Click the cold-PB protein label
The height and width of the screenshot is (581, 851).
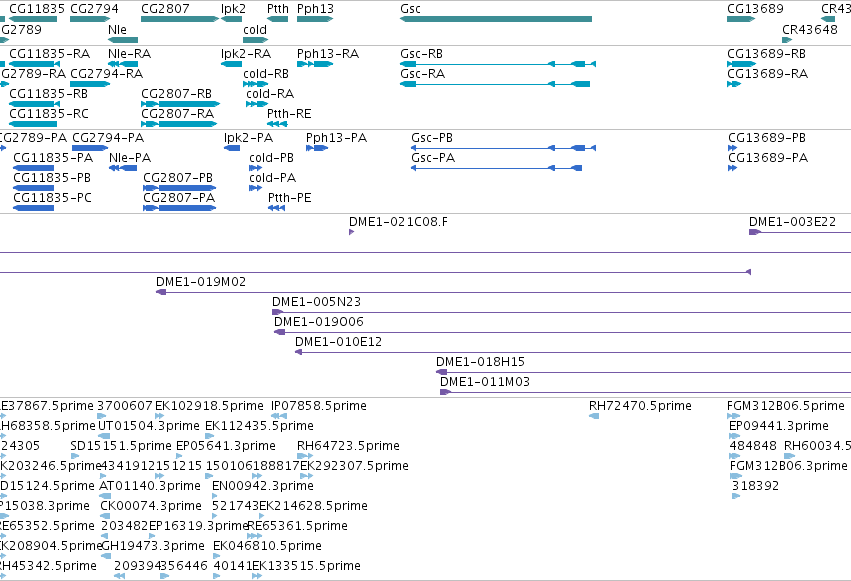(271, 158)
